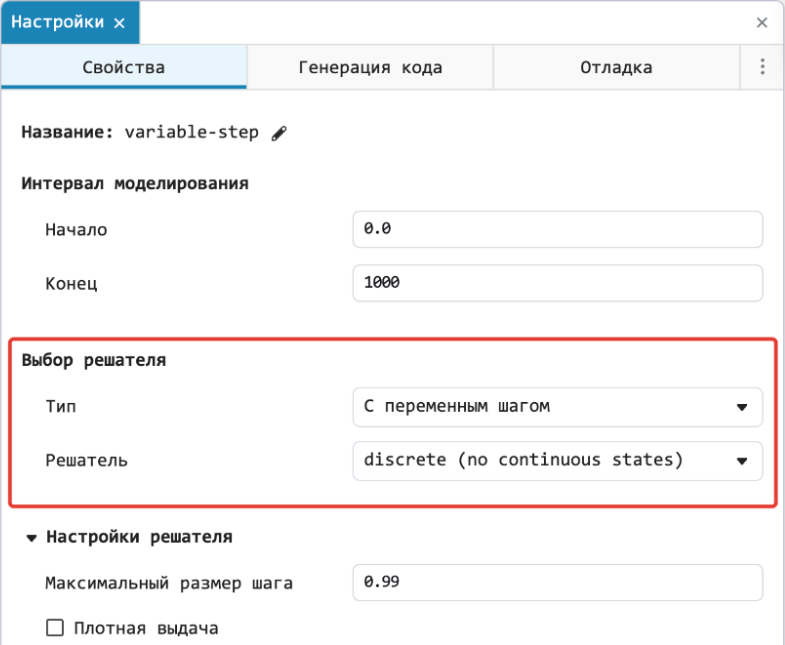Open the Решатель dropdown
This screenshot has width=785, height=645.
(x=558, y=461)
